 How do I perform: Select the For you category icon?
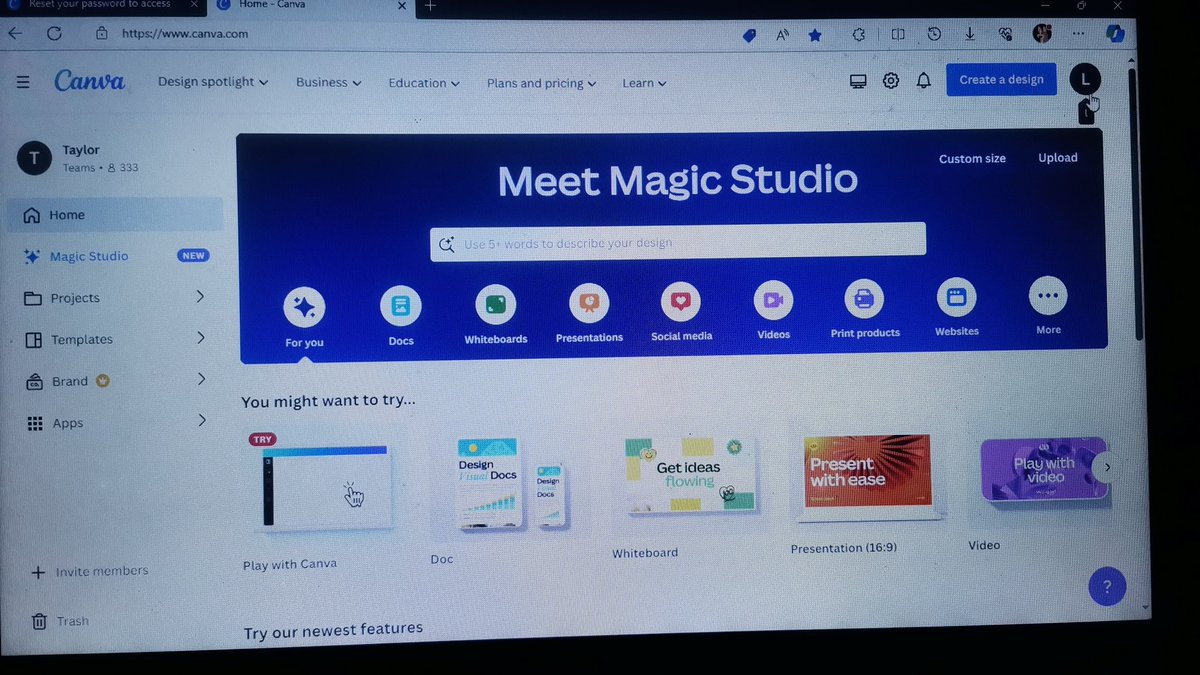pos(304,308)
